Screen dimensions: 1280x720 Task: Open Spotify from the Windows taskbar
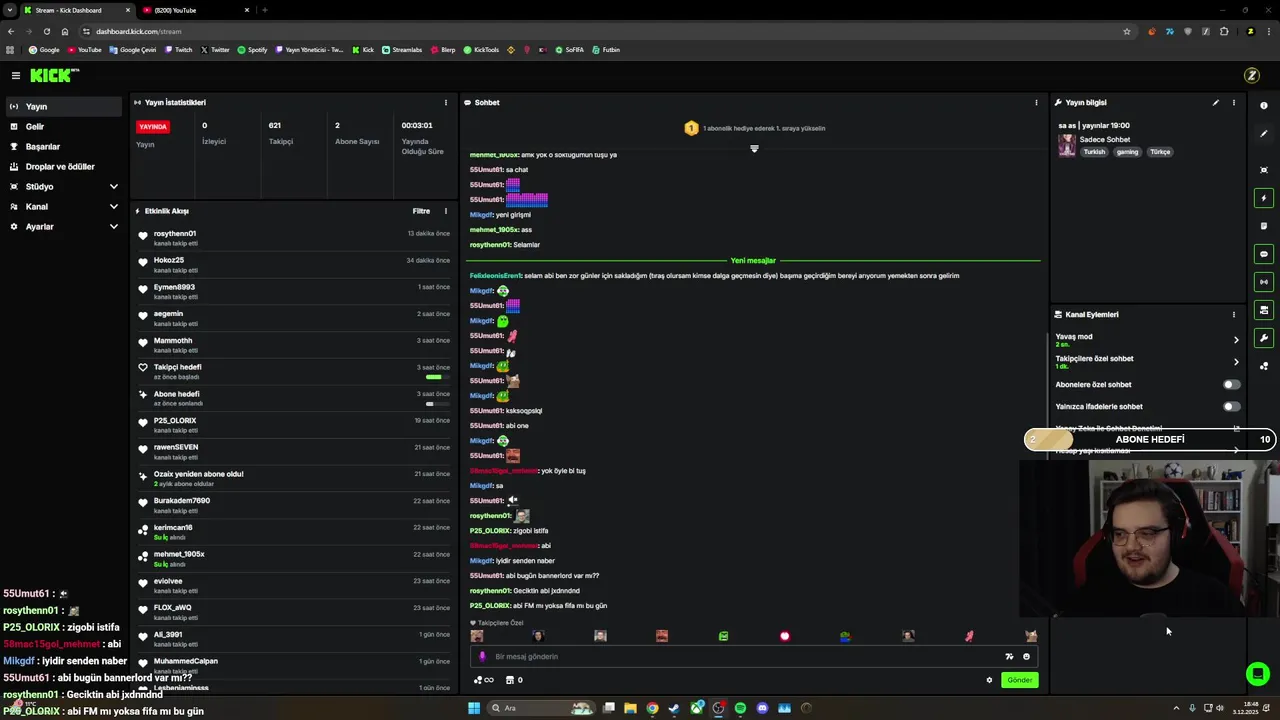point(740,708)
